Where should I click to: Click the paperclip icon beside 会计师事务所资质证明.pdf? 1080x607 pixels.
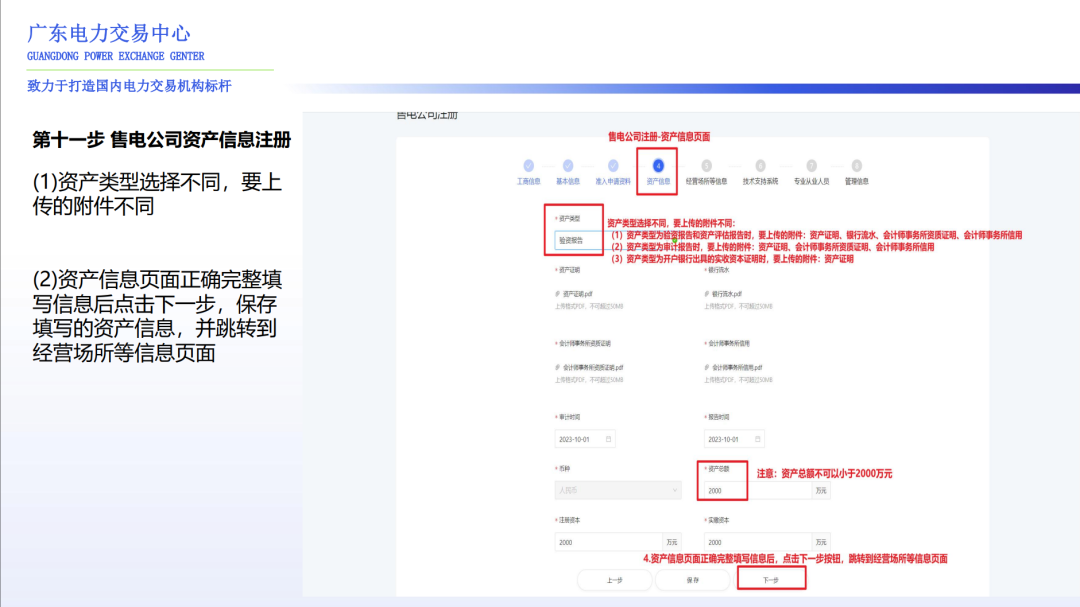[x=557, y=367]
